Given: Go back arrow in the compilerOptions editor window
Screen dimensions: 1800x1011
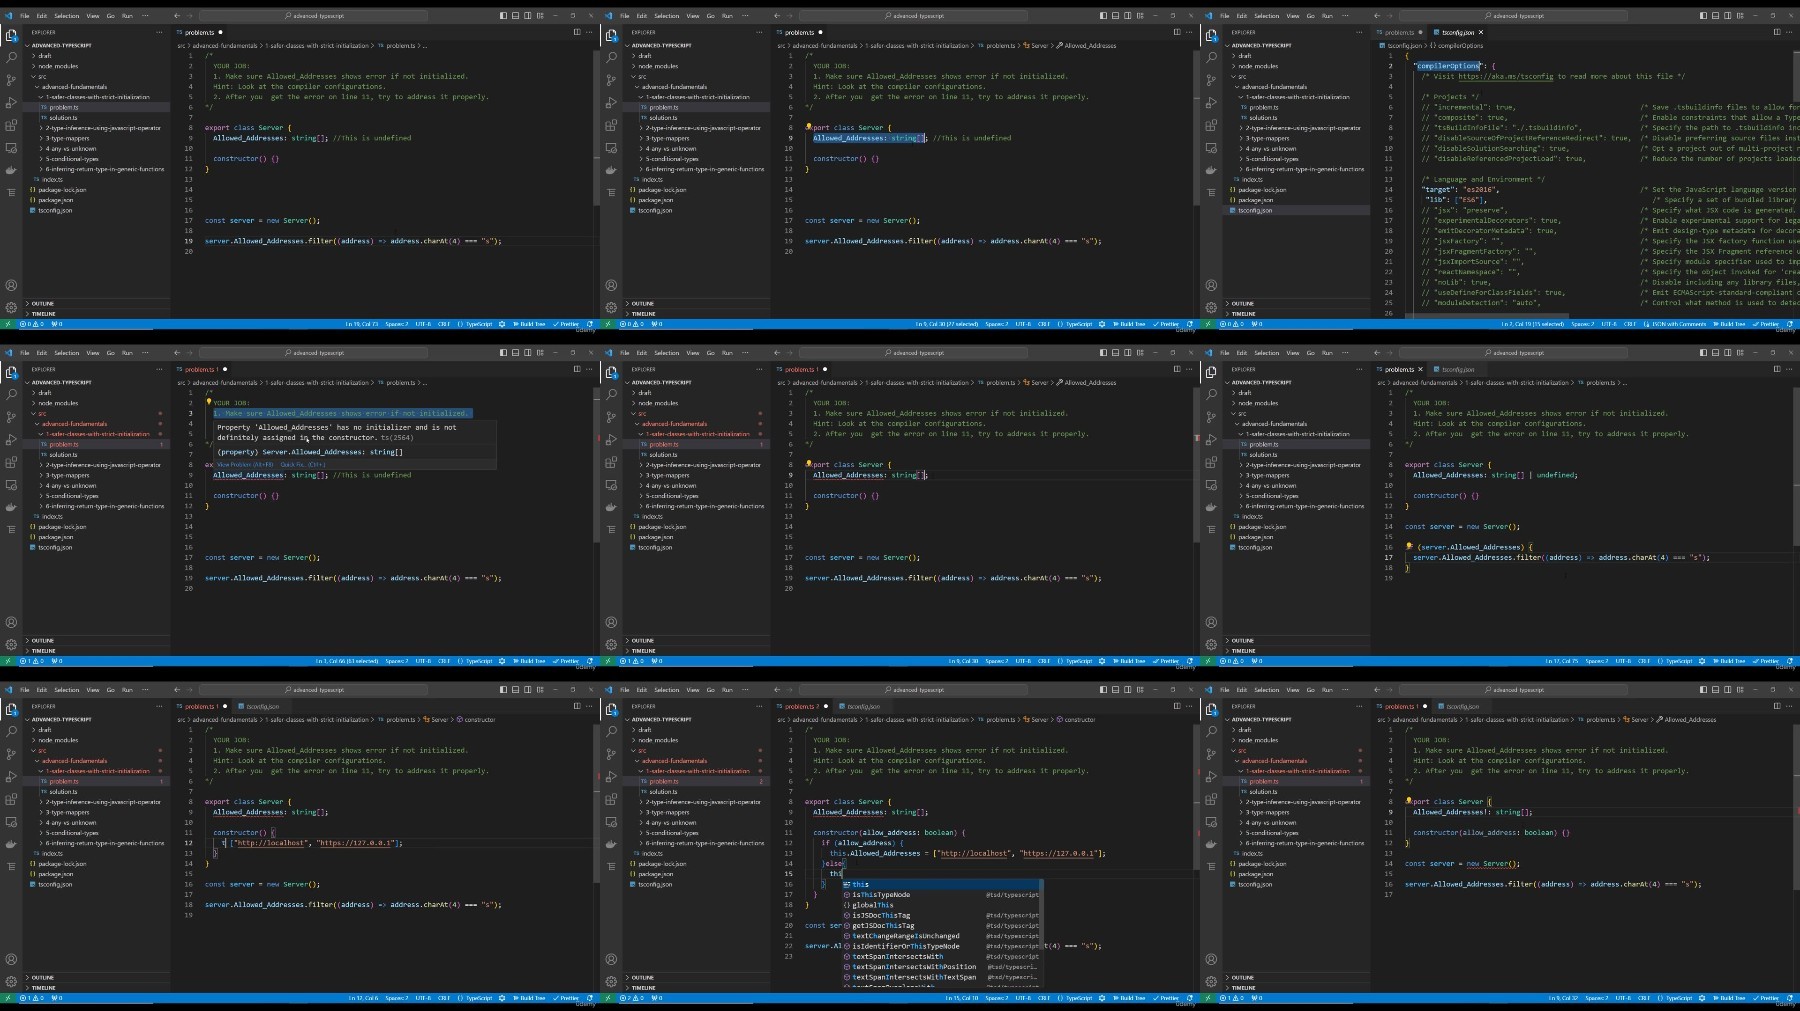Looking at the screenshot, I should 1377,16.
